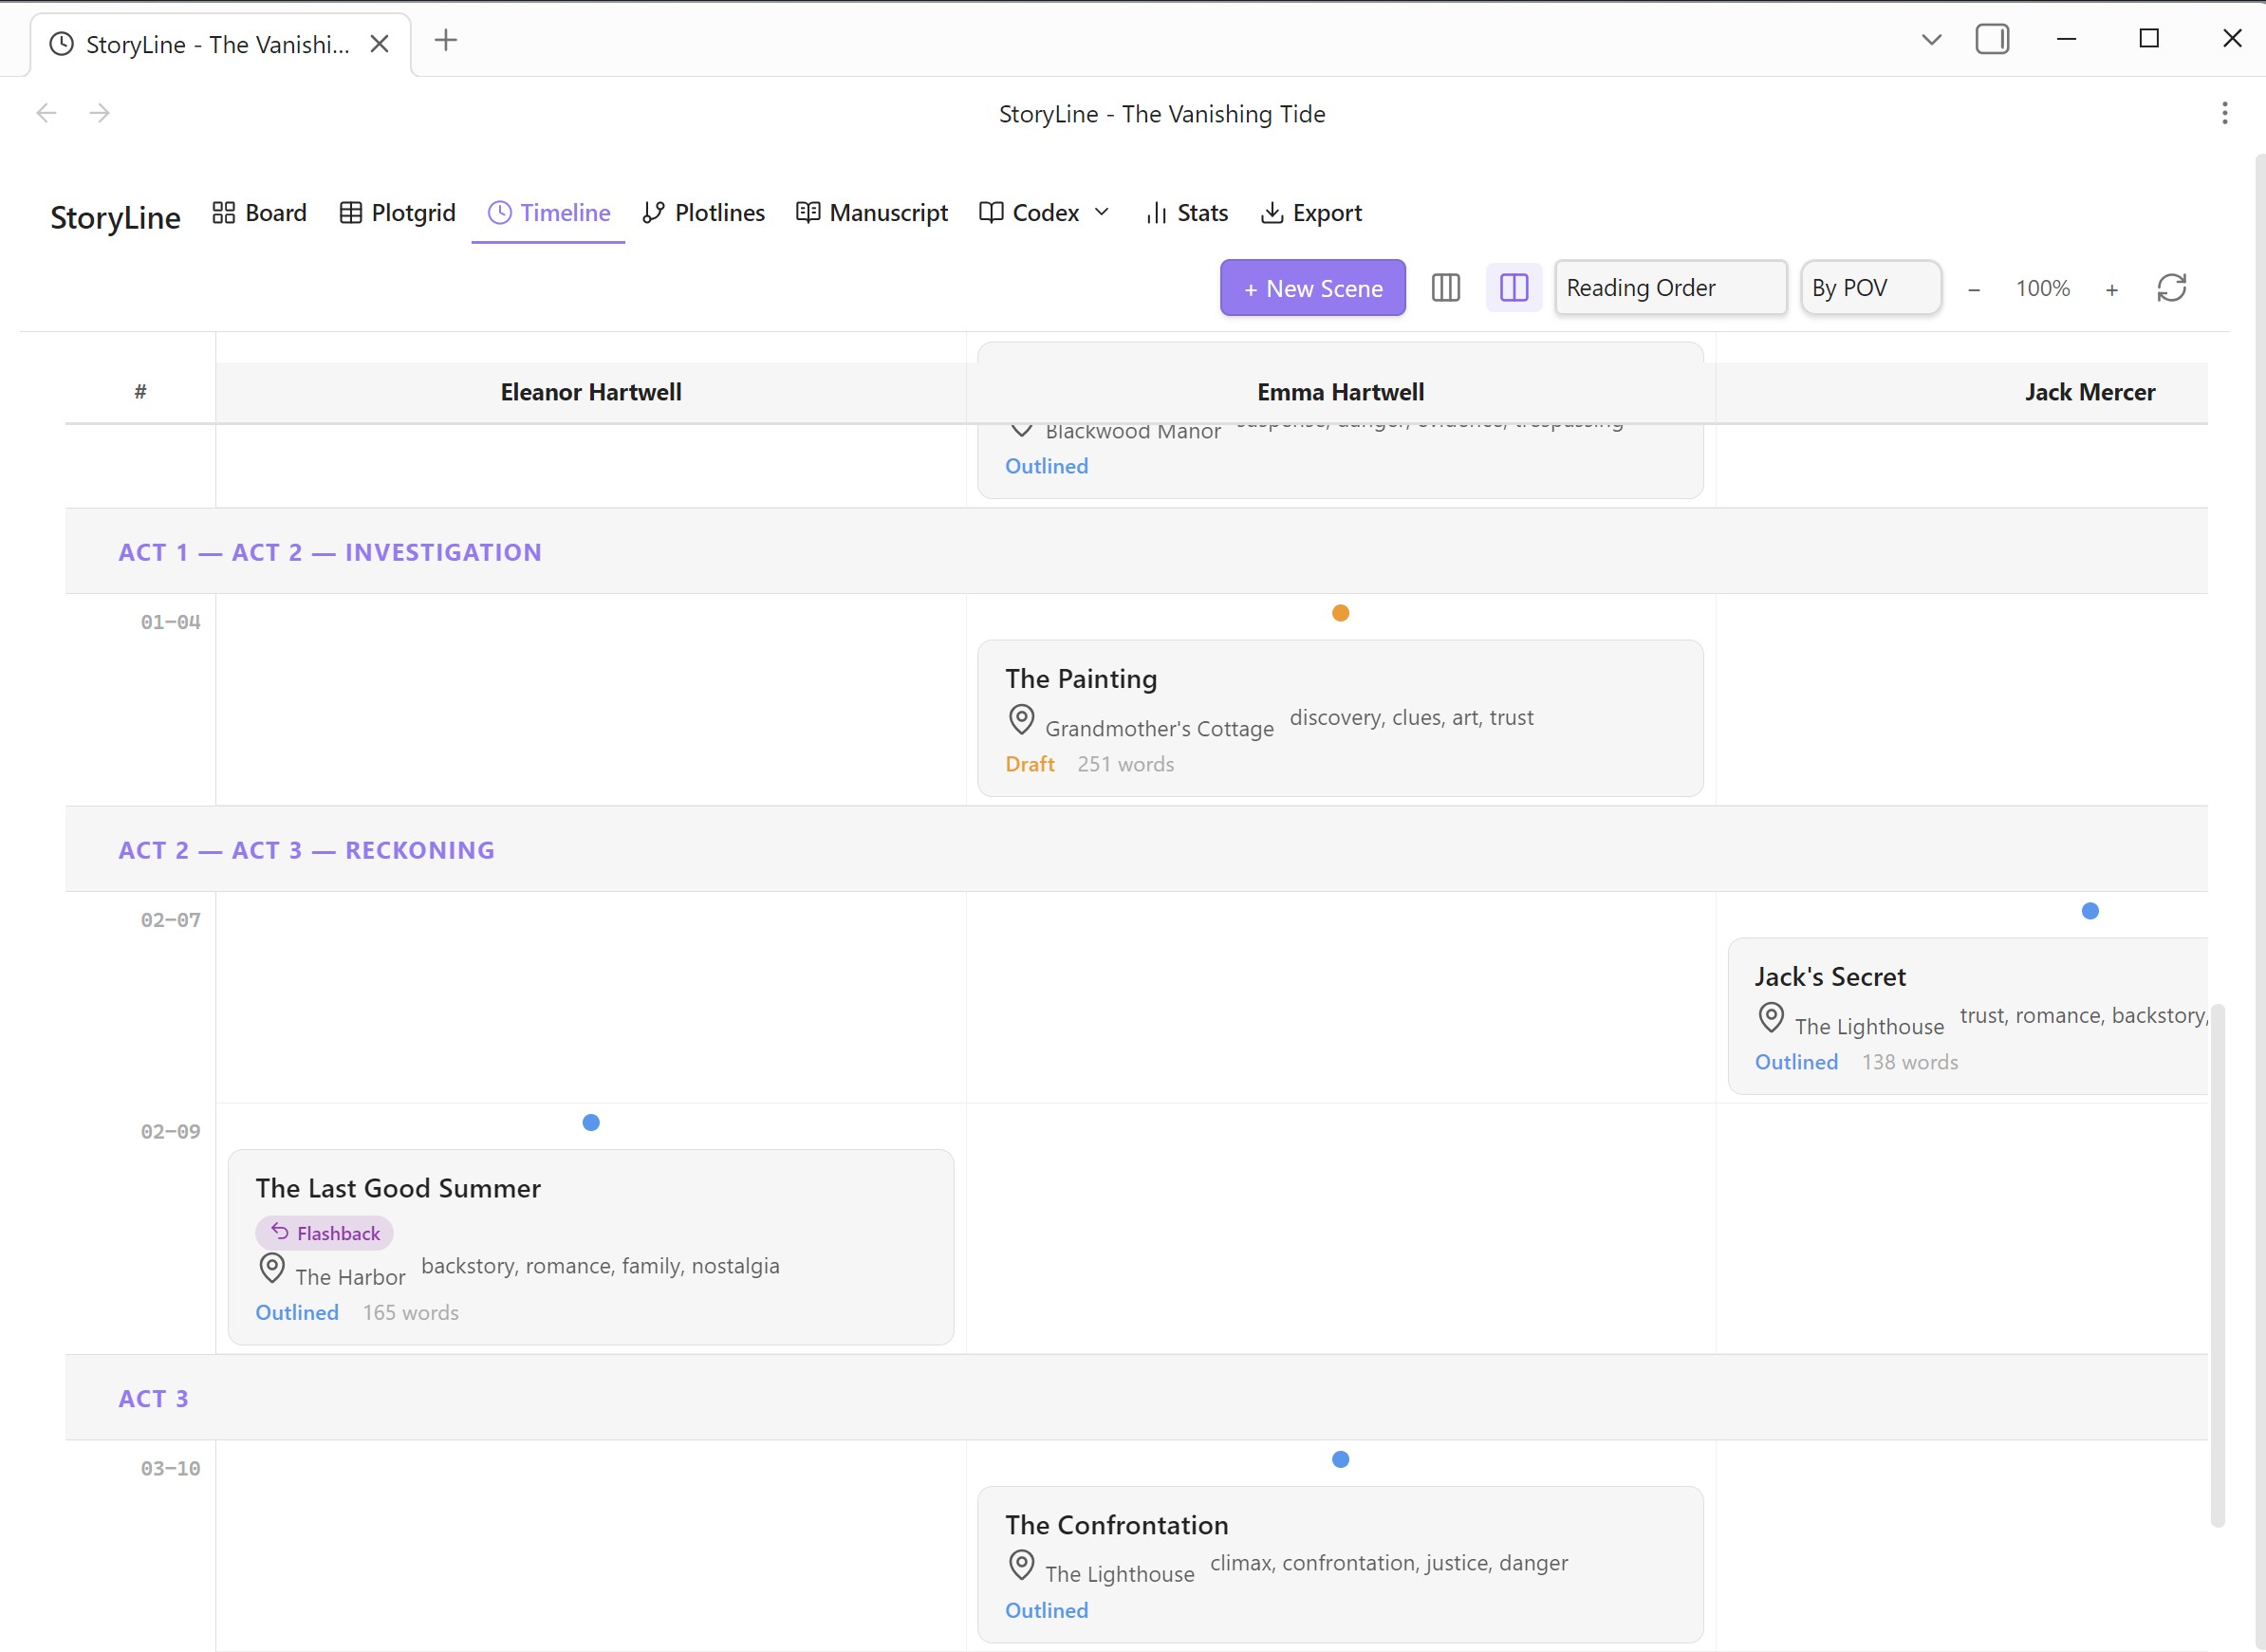Image resolution: width=2266 pixels, height=1652 pixels.
Task: Select the Emma Hartwell column header
Action: click(1340, 392)
